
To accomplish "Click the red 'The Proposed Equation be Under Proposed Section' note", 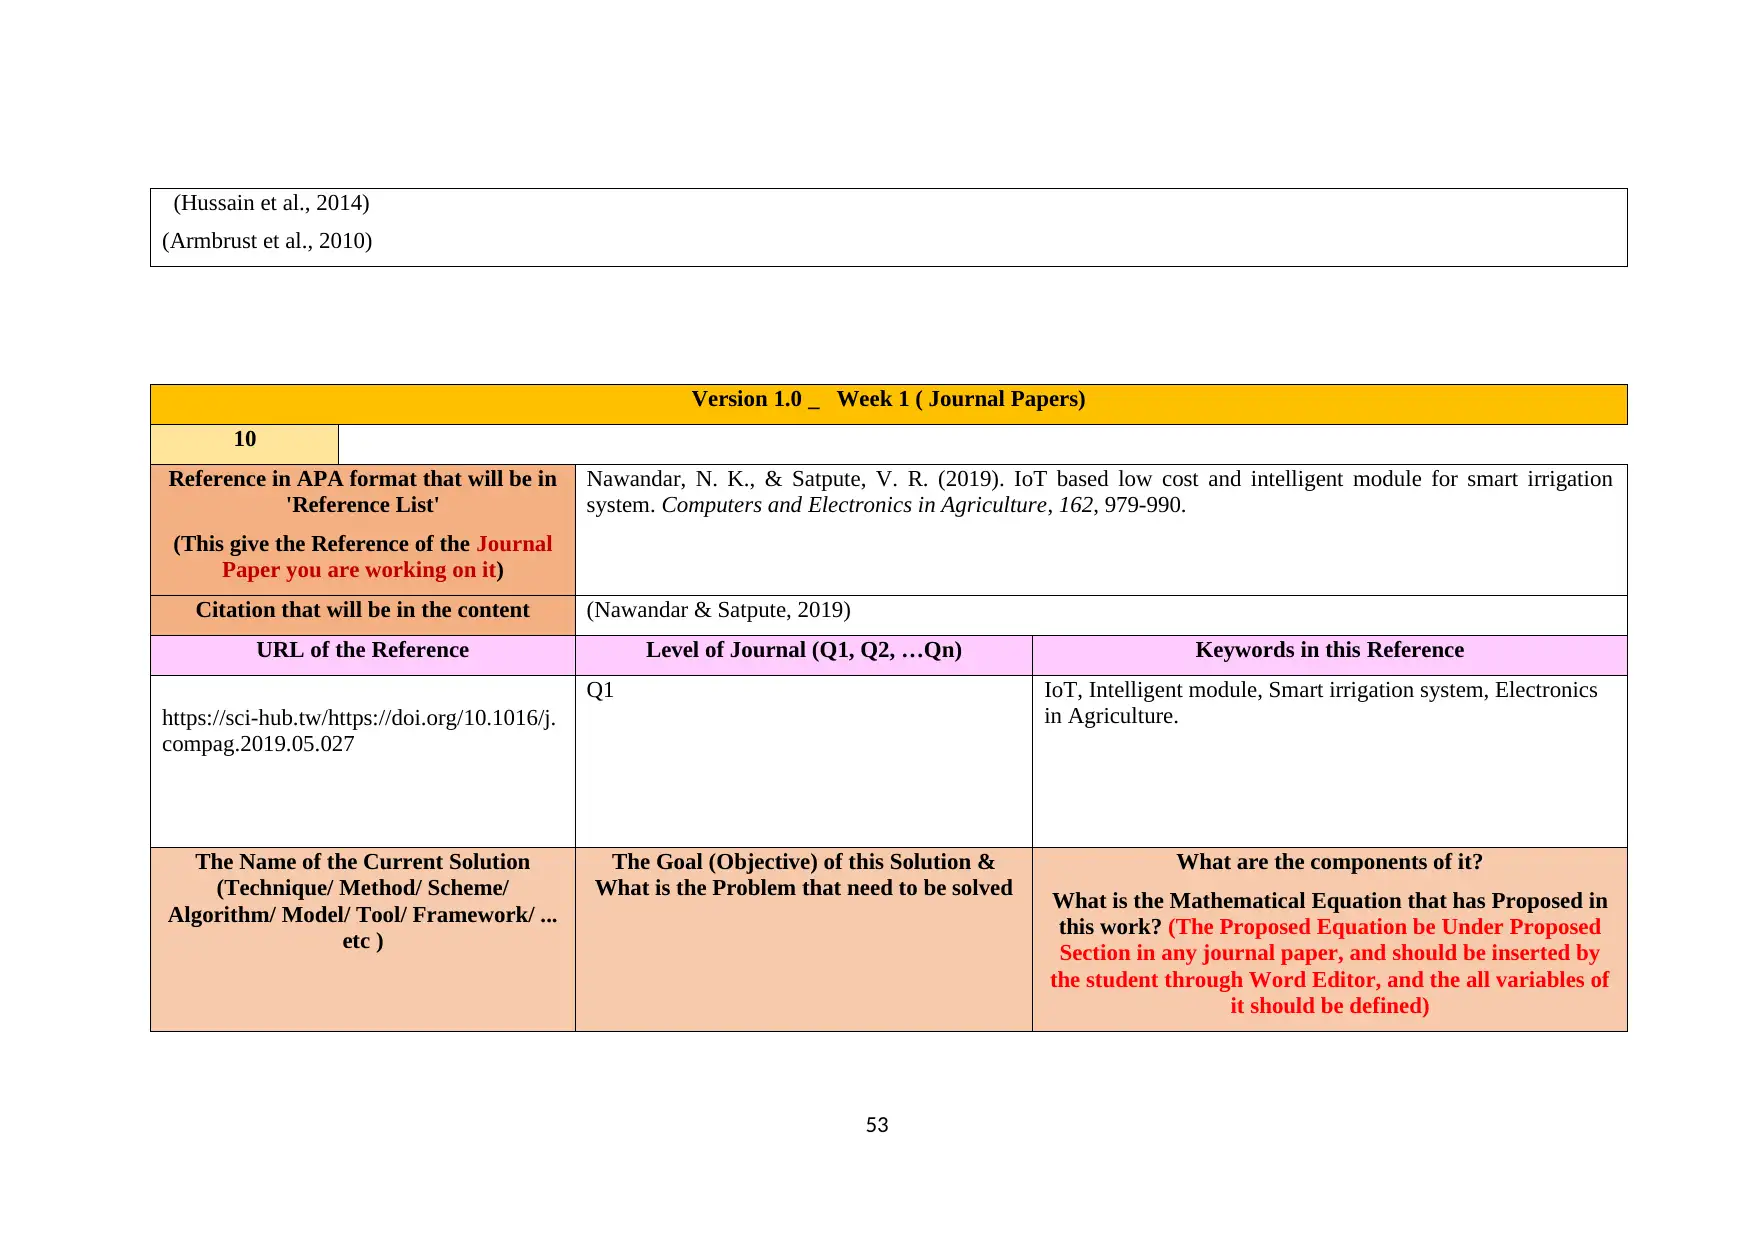I will [x=1330, y=966].
